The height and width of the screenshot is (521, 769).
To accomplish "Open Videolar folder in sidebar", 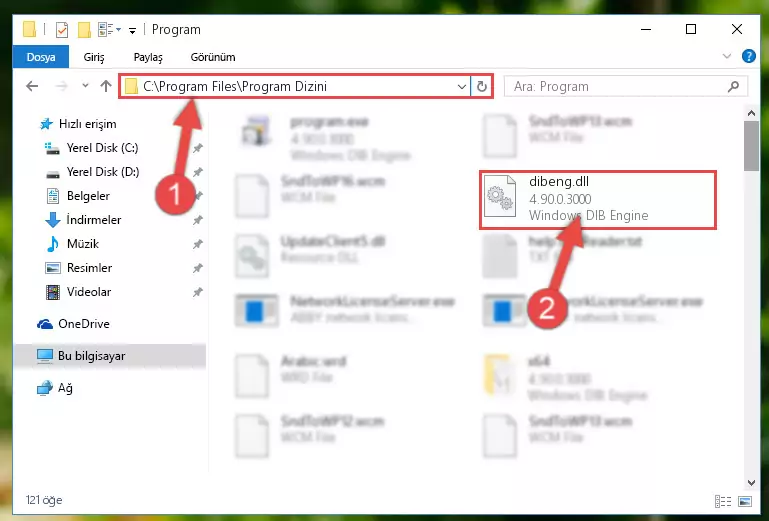I will pyautogui.click(x=78, y=292).
